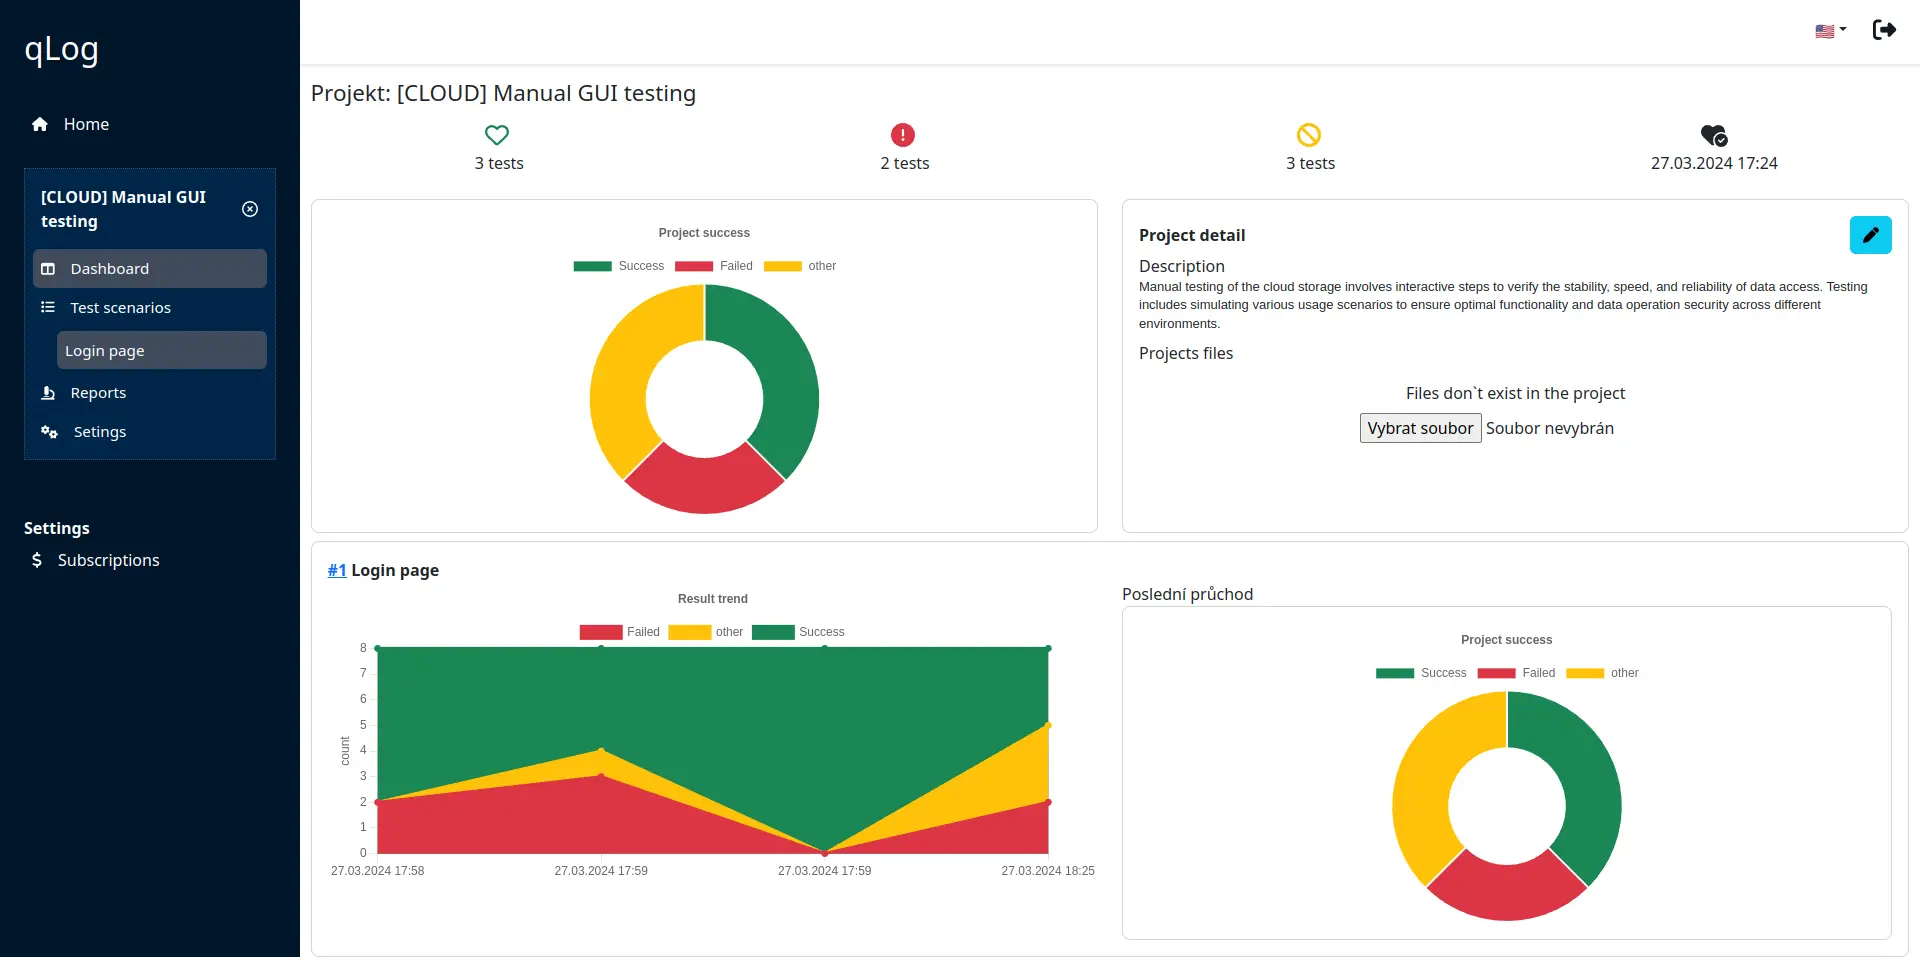Open the Home icon in sidebar
Image resolution: width=1920 pixels, height=957 pixels.
point(40,124)
